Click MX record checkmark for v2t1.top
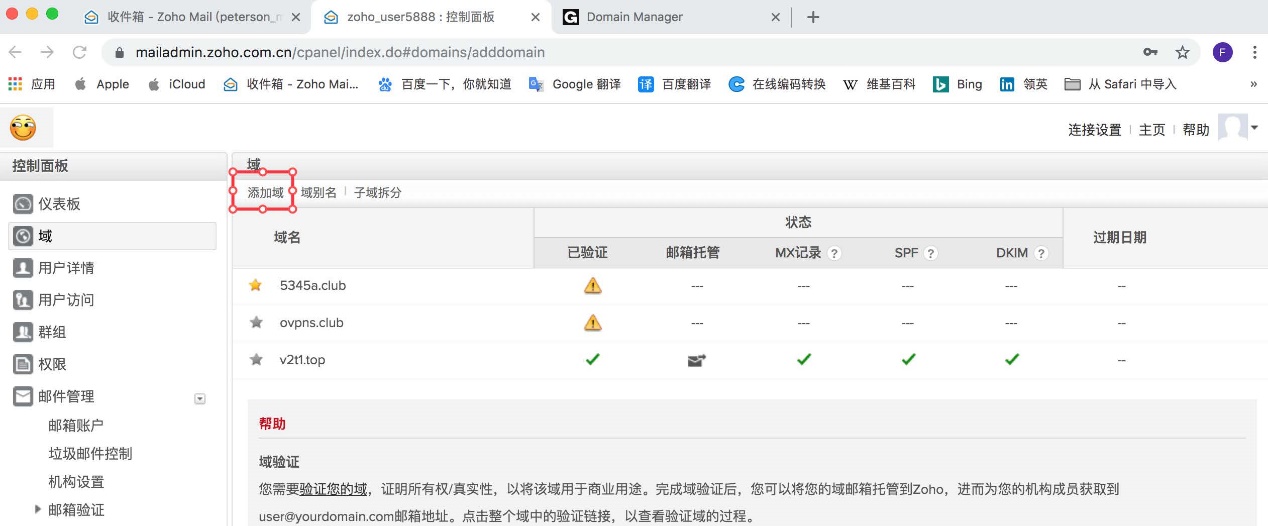Screen dimensions: 1268x526 pyautogui.click(x=804, y=359)
